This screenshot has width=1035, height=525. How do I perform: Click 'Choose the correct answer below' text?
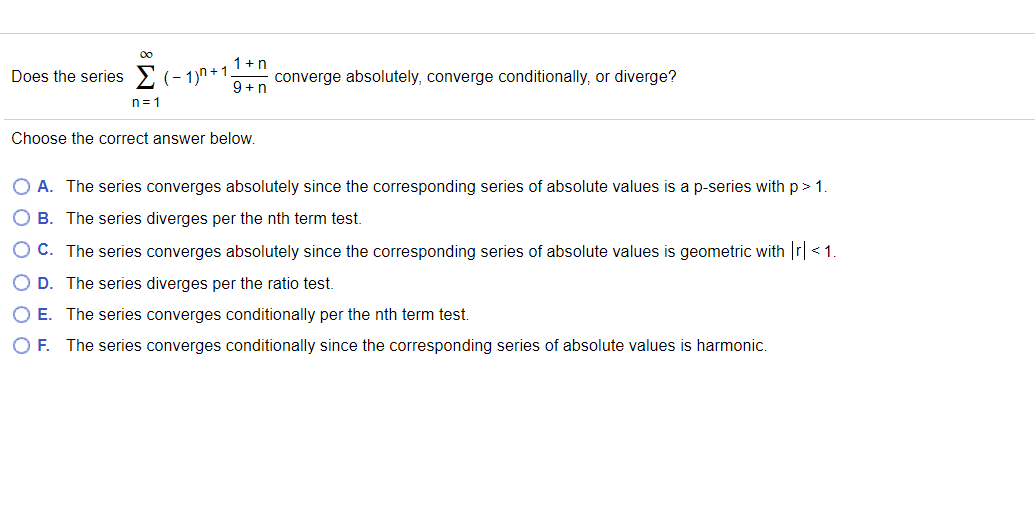point(133,139)
